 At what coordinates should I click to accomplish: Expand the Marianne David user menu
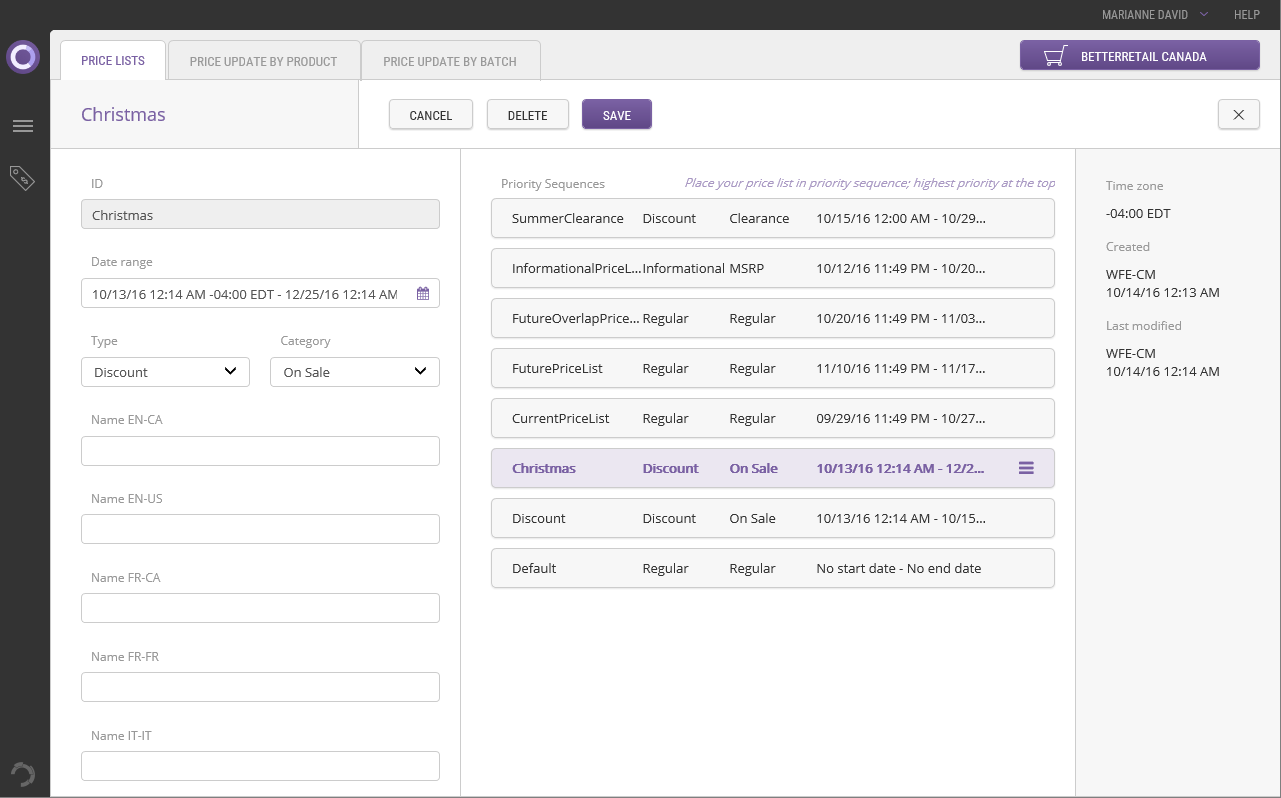[1155, 15]
